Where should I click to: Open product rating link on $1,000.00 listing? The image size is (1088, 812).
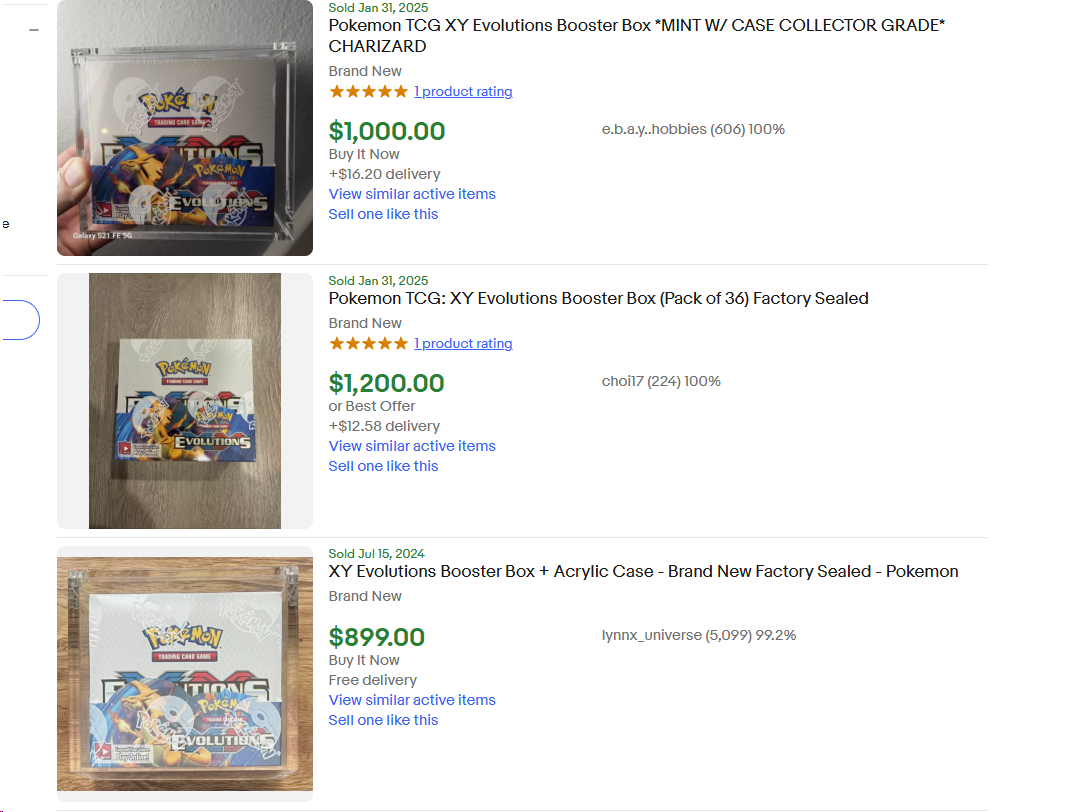pyautogui.click(x=463, y=92)
